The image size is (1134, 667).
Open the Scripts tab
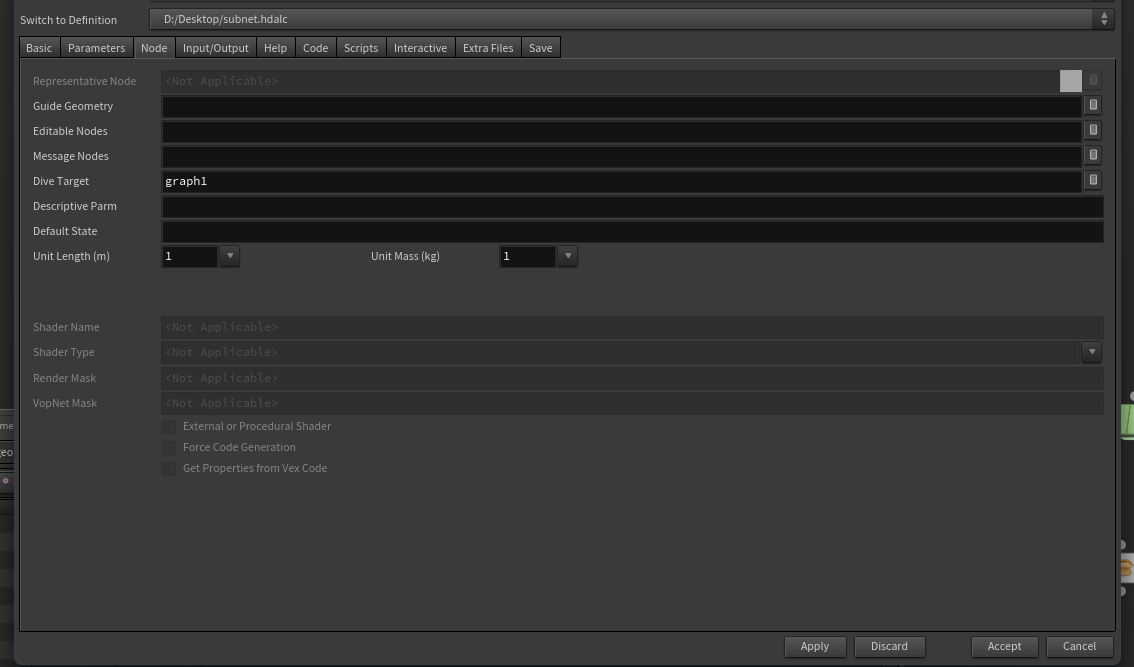pyautogui.click(x=361, y=48)
